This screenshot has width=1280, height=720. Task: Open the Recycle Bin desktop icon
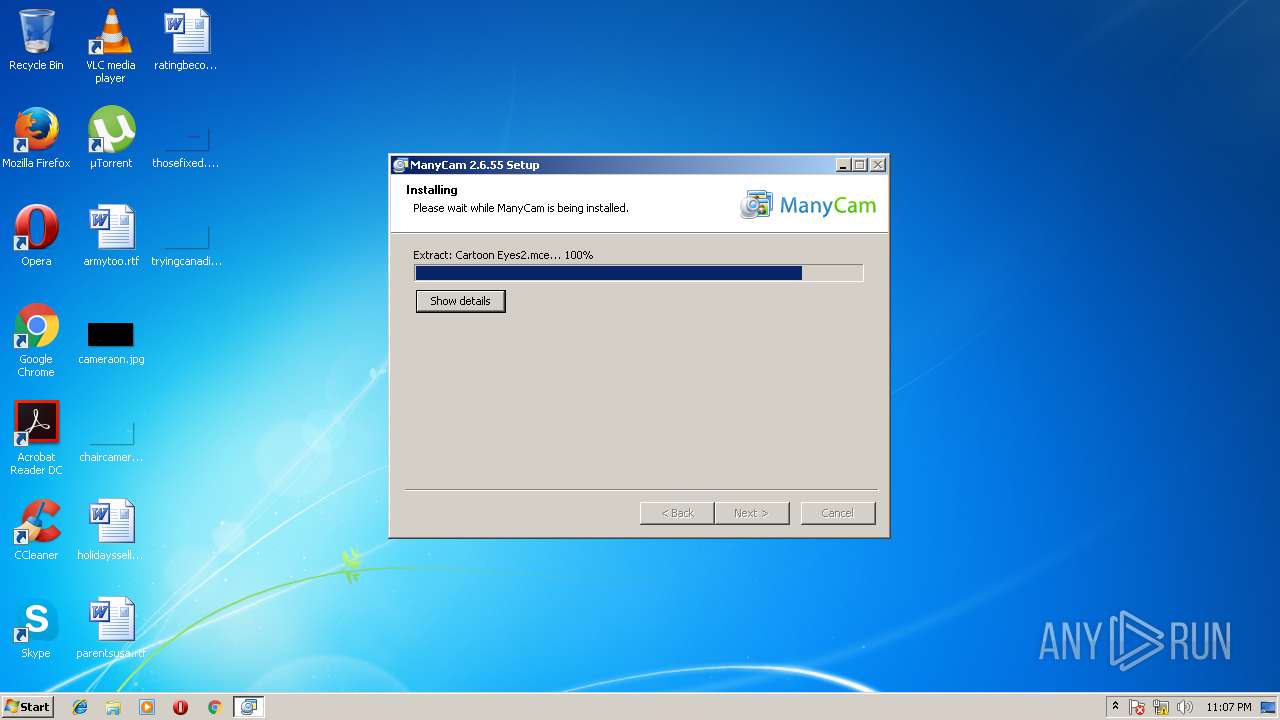[36, 40]
